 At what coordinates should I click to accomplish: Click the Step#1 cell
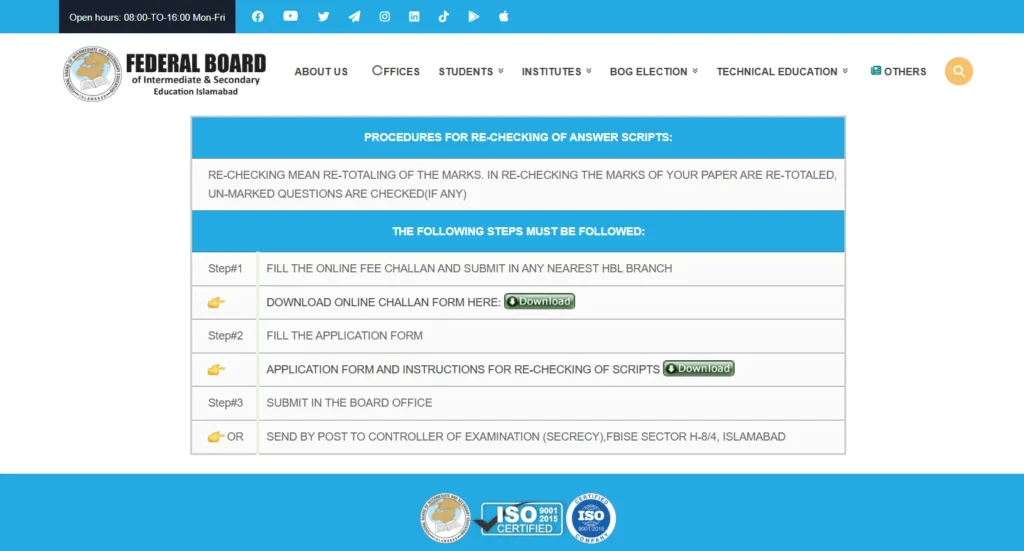pos(225,268)
